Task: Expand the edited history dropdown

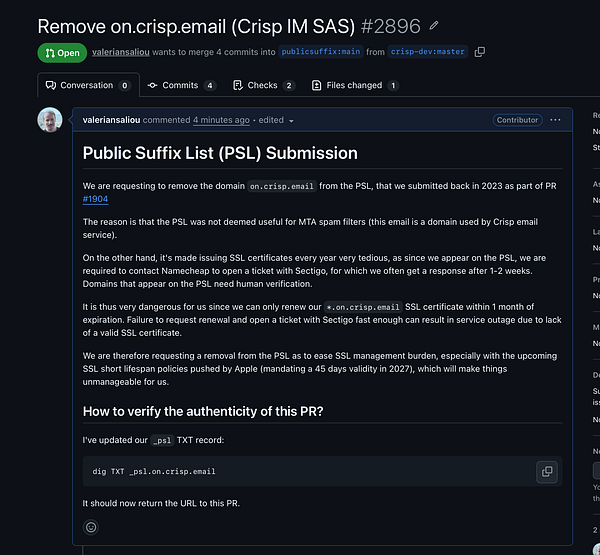Action: pyautogui.click(x=276, y=120)
